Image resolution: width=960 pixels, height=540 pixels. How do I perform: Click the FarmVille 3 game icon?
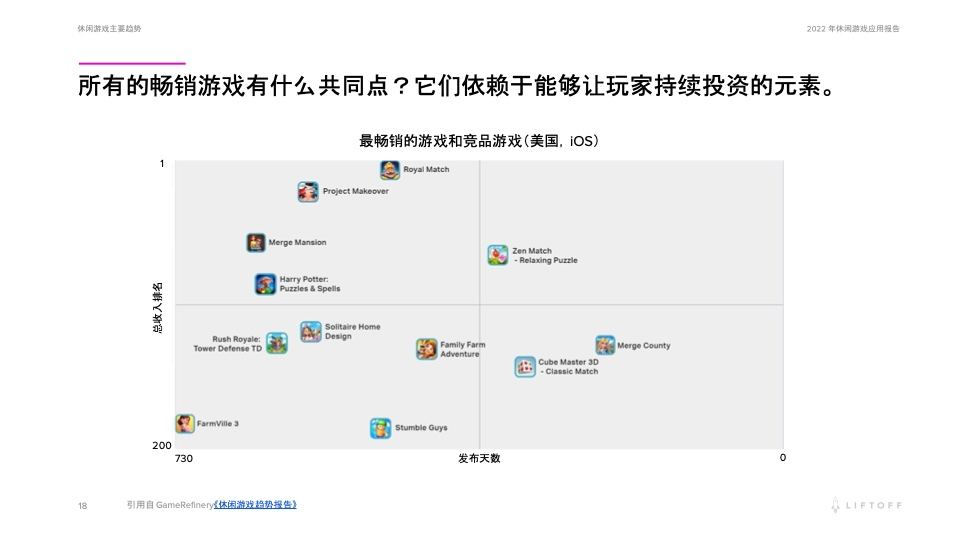point(185,424)
